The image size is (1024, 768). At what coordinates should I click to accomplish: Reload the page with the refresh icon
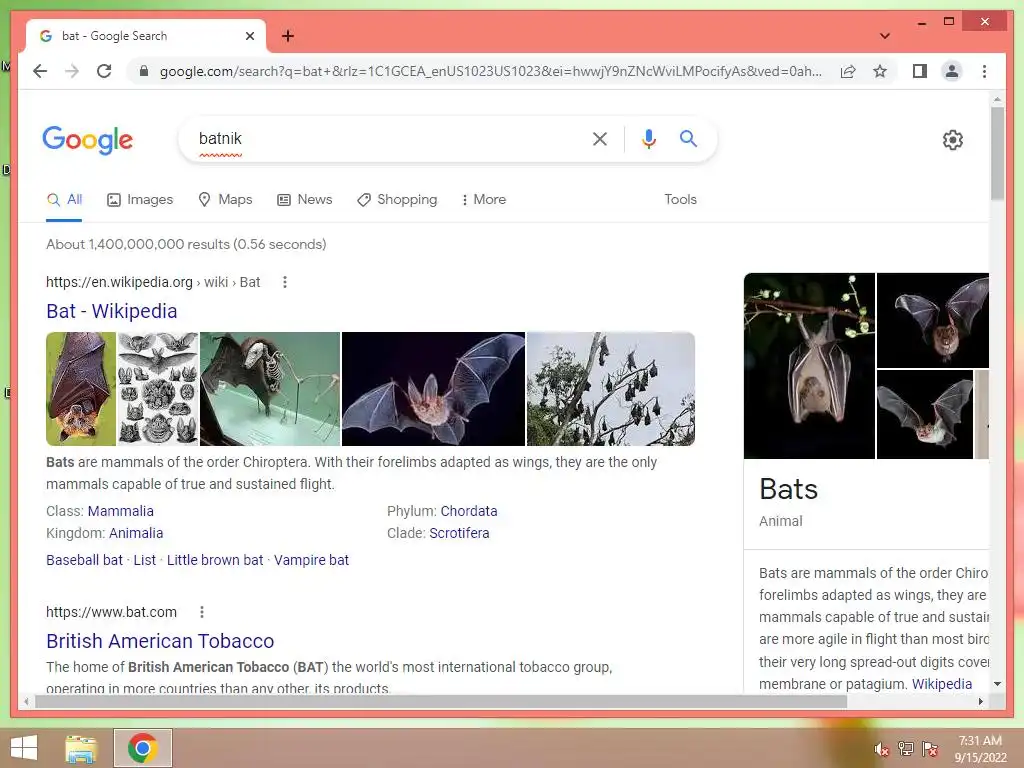coord(104,71)
